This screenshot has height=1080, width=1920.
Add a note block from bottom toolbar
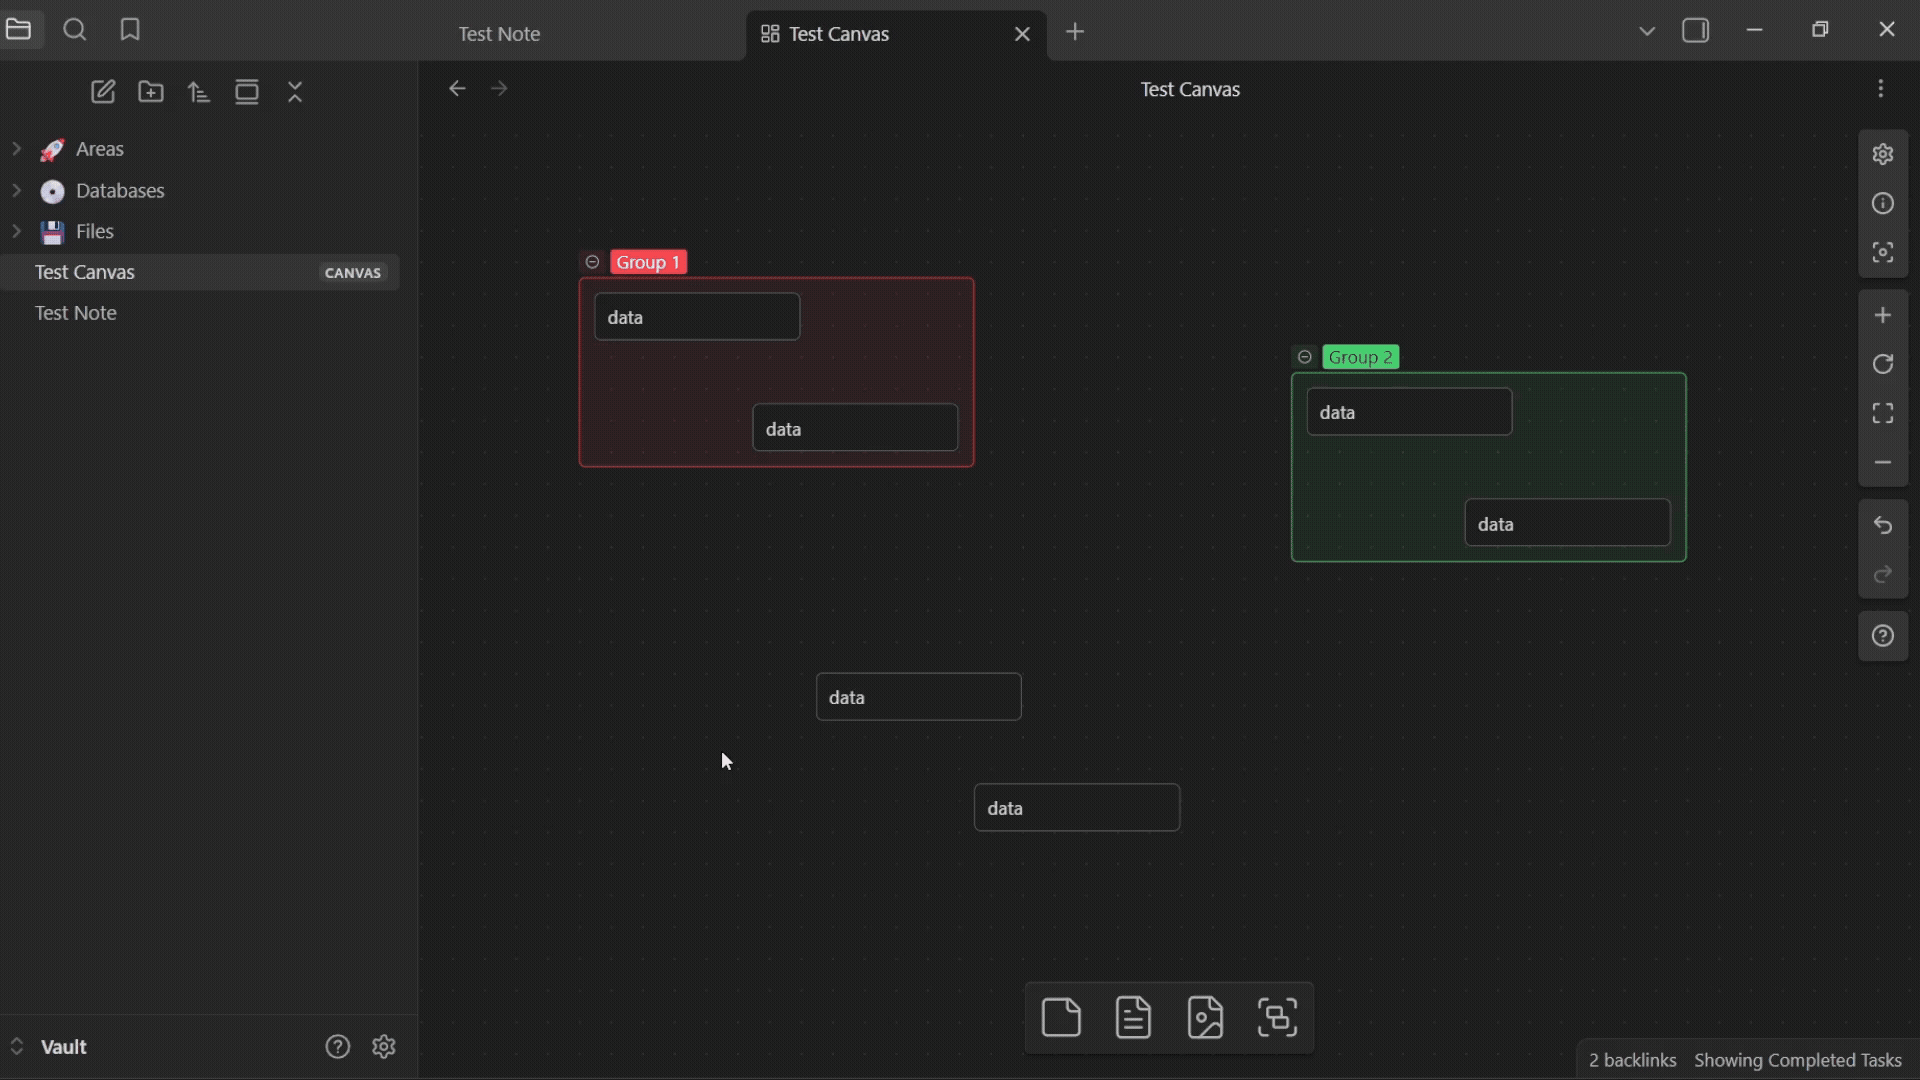point(1133,1017)
